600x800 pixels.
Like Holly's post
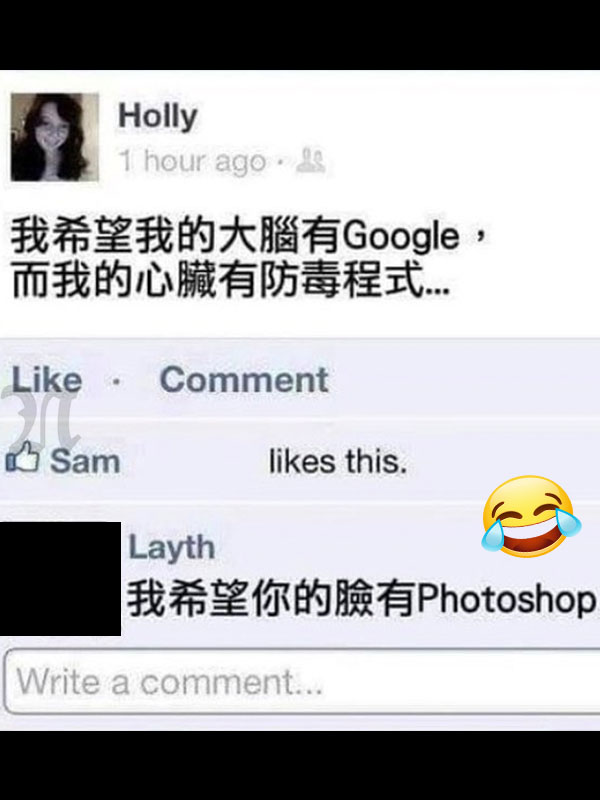46,380
